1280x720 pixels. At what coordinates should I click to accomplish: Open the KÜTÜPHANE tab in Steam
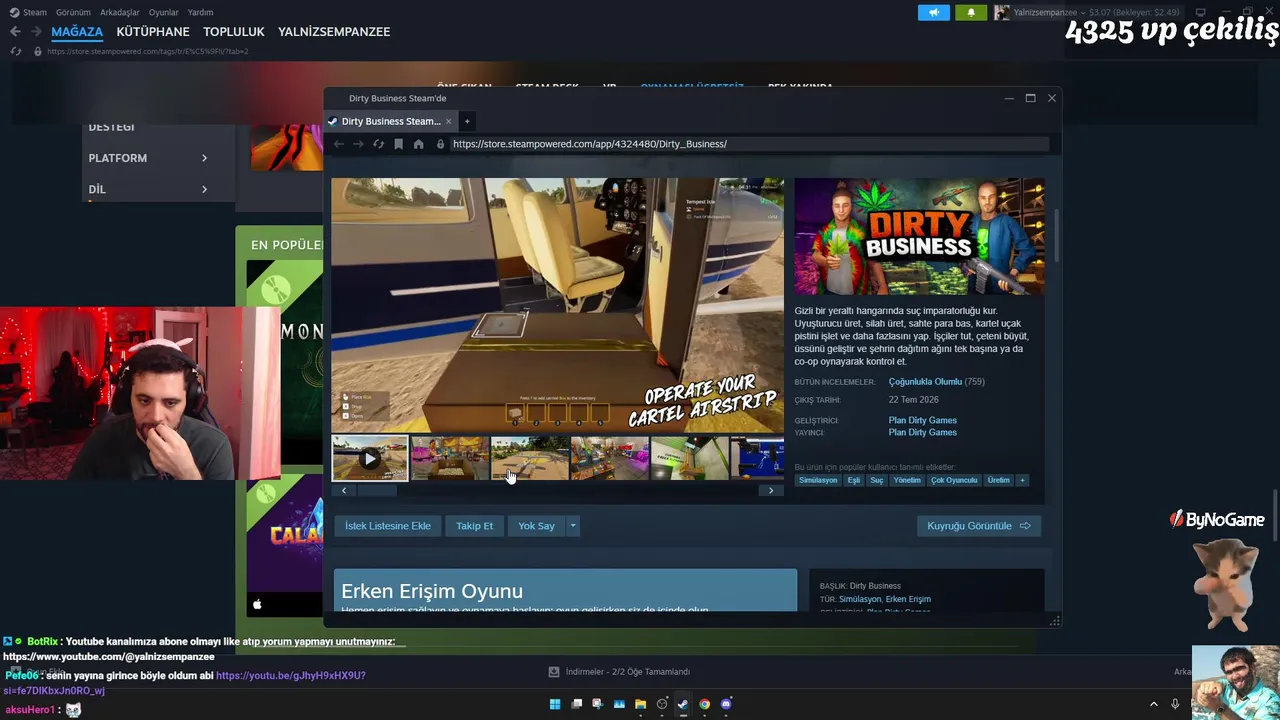(x=153, y=32)
